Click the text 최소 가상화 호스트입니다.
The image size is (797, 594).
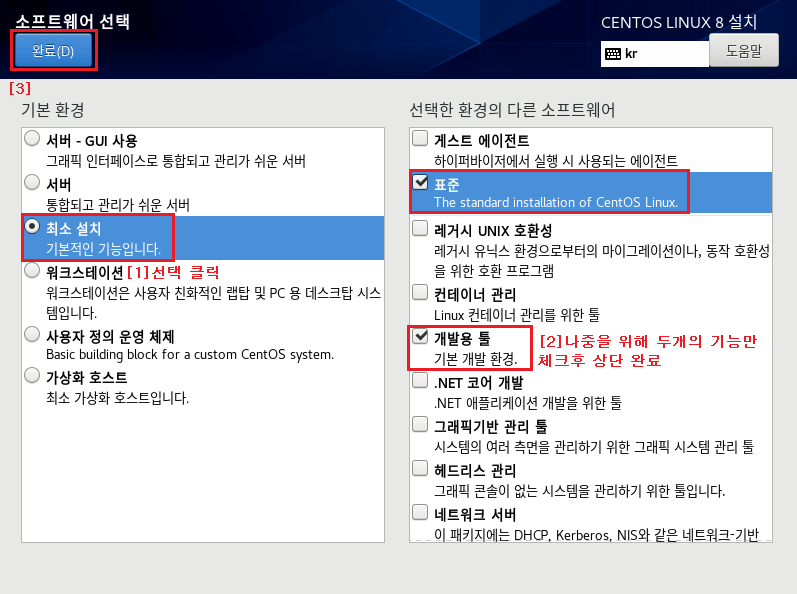pyautogui.click(x=117, y=398)
